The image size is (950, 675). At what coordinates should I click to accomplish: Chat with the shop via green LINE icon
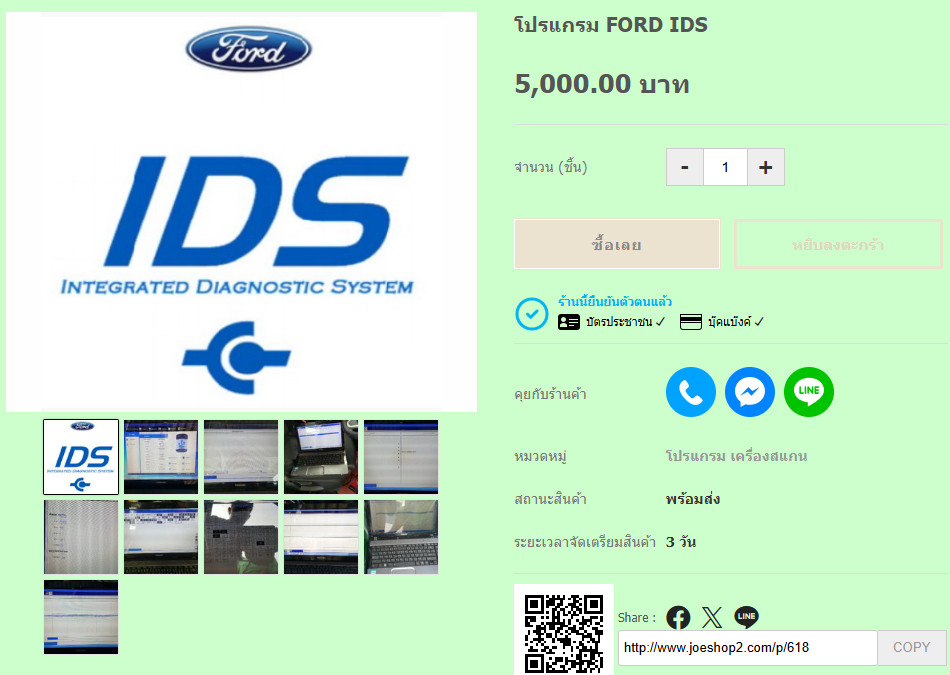(809, 393)
